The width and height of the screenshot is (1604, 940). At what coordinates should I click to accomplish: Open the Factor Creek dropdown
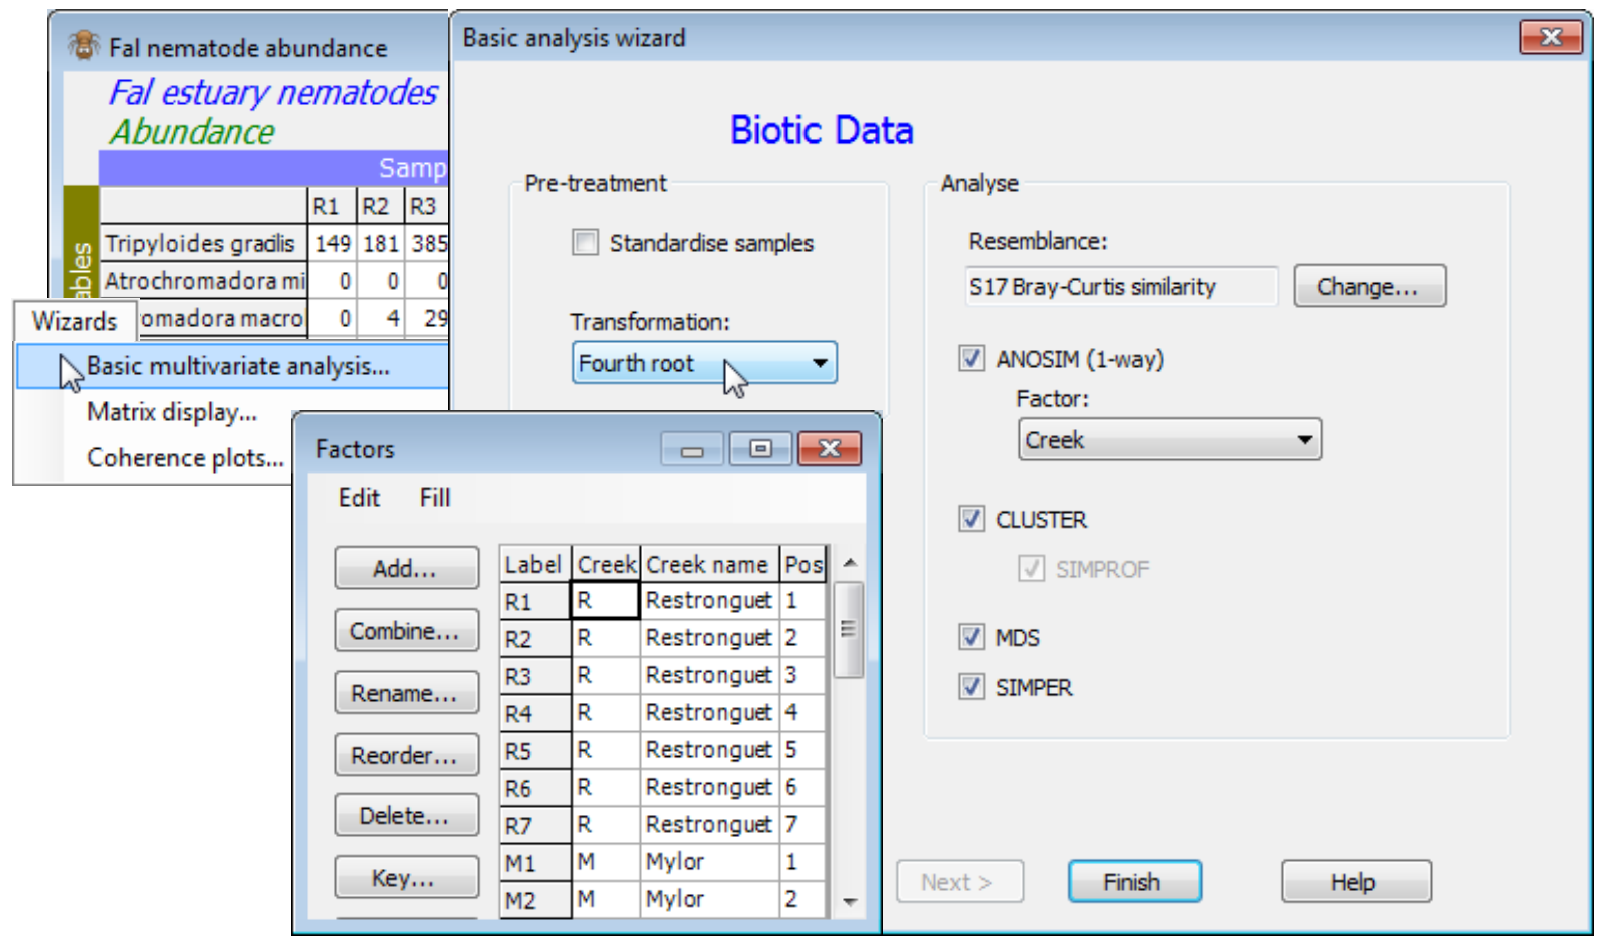click(1170, 440)
